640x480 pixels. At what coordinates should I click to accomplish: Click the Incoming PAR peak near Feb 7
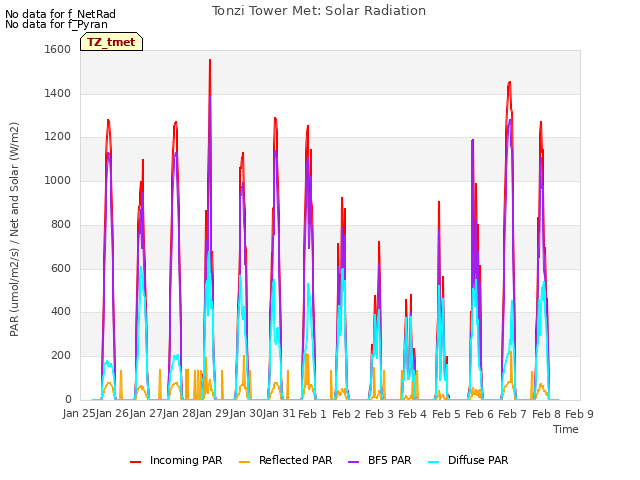tap(509, 83)
